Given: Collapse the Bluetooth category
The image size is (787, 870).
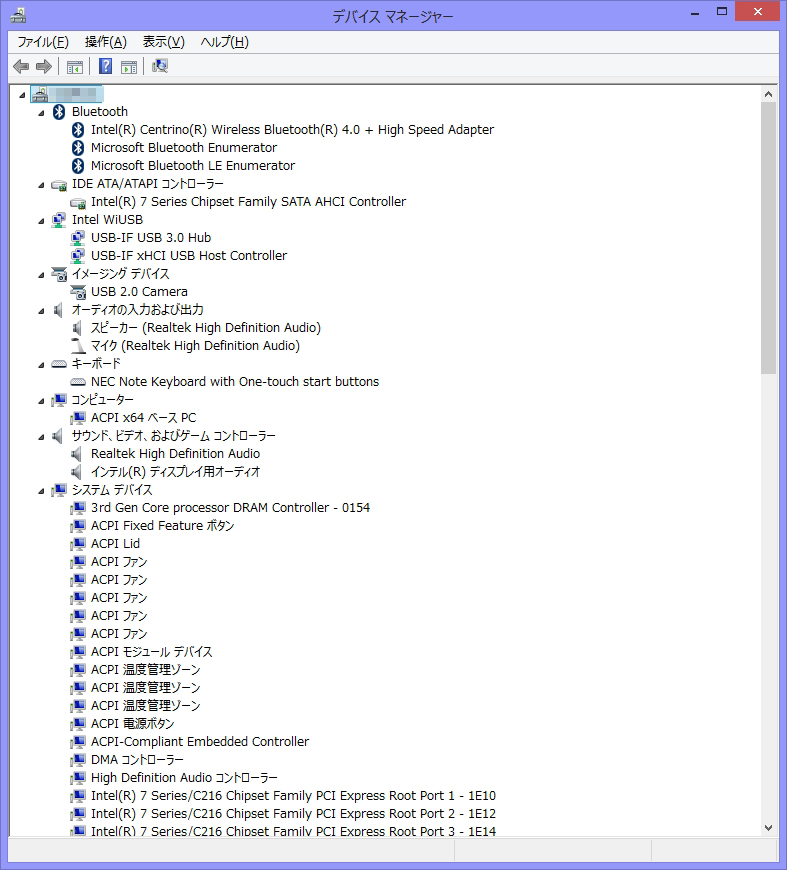Looking at the screenshot, I should (41, 113).
